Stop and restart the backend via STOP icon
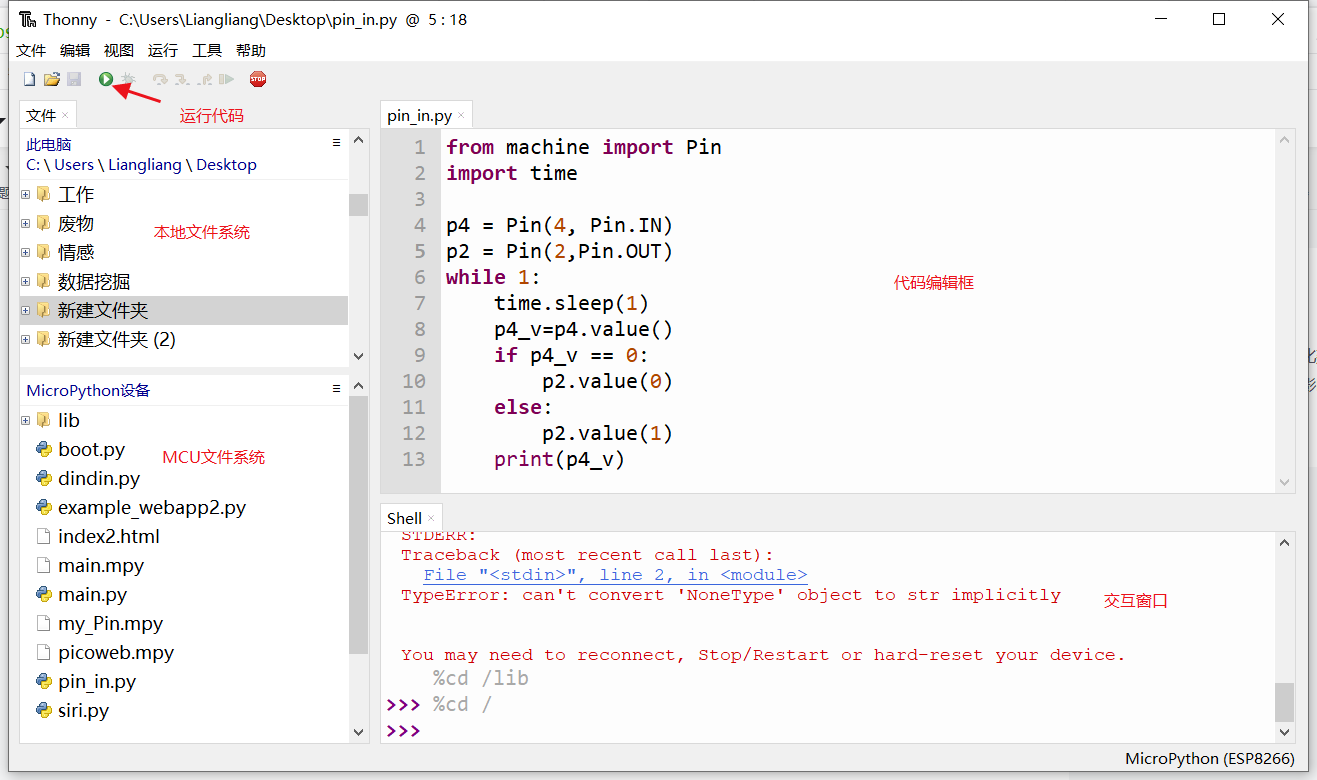Viewport: 1317px width, 780px height. tap(258, 78)
